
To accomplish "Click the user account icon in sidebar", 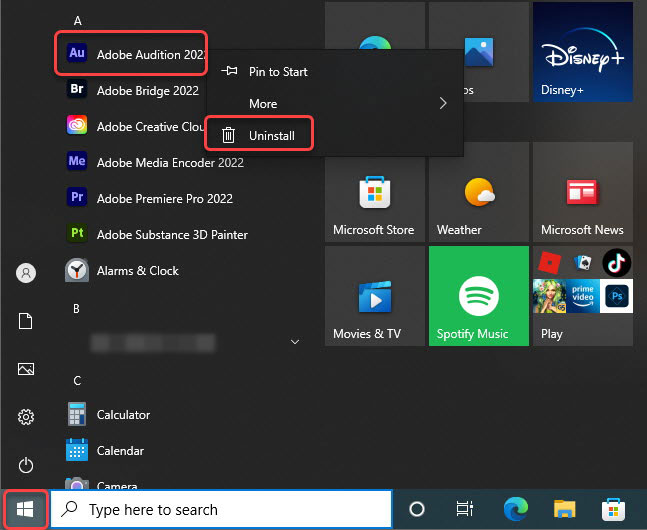I will coord(26,273).
